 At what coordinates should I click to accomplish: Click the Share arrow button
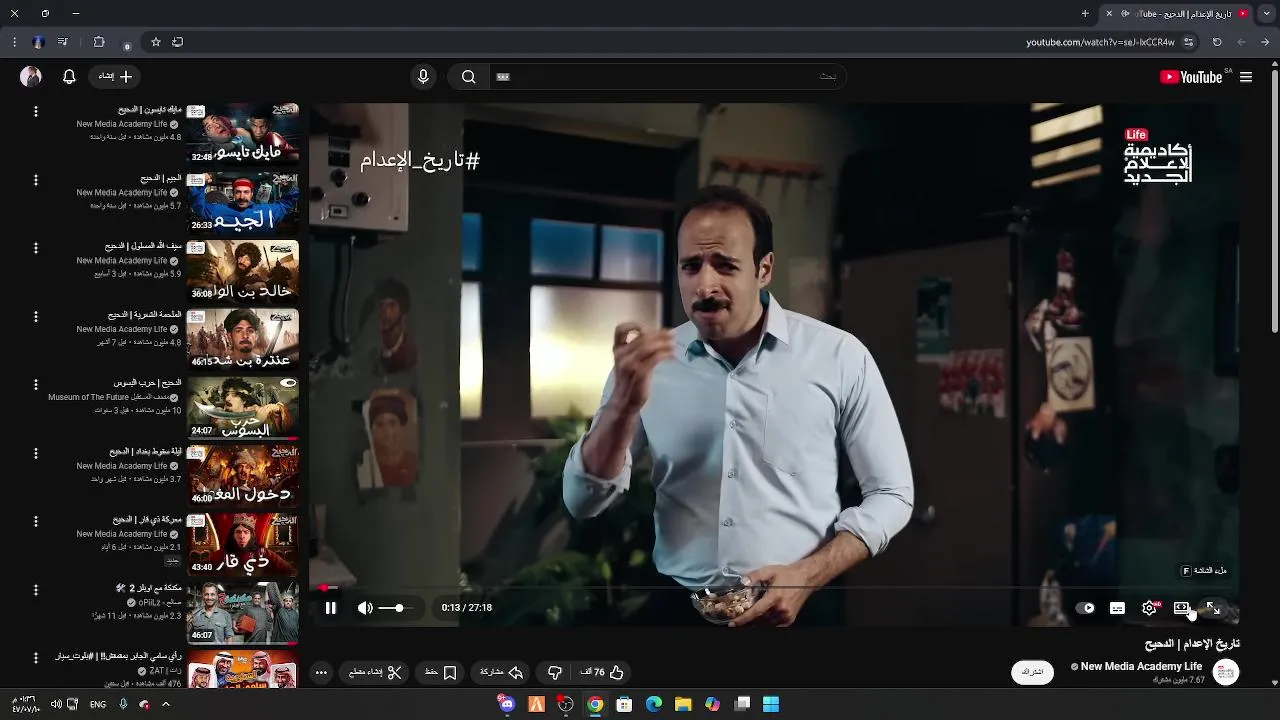503,673
